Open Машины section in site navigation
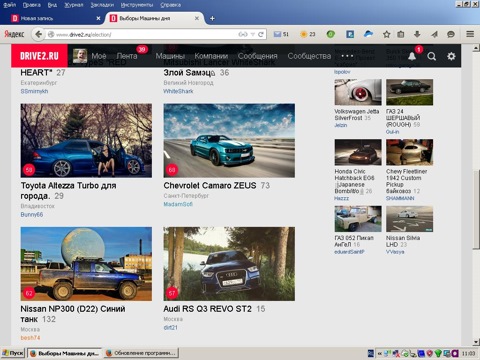Viewport: 480px width, 360px height. pyautogui.click(x=170, y=56)
